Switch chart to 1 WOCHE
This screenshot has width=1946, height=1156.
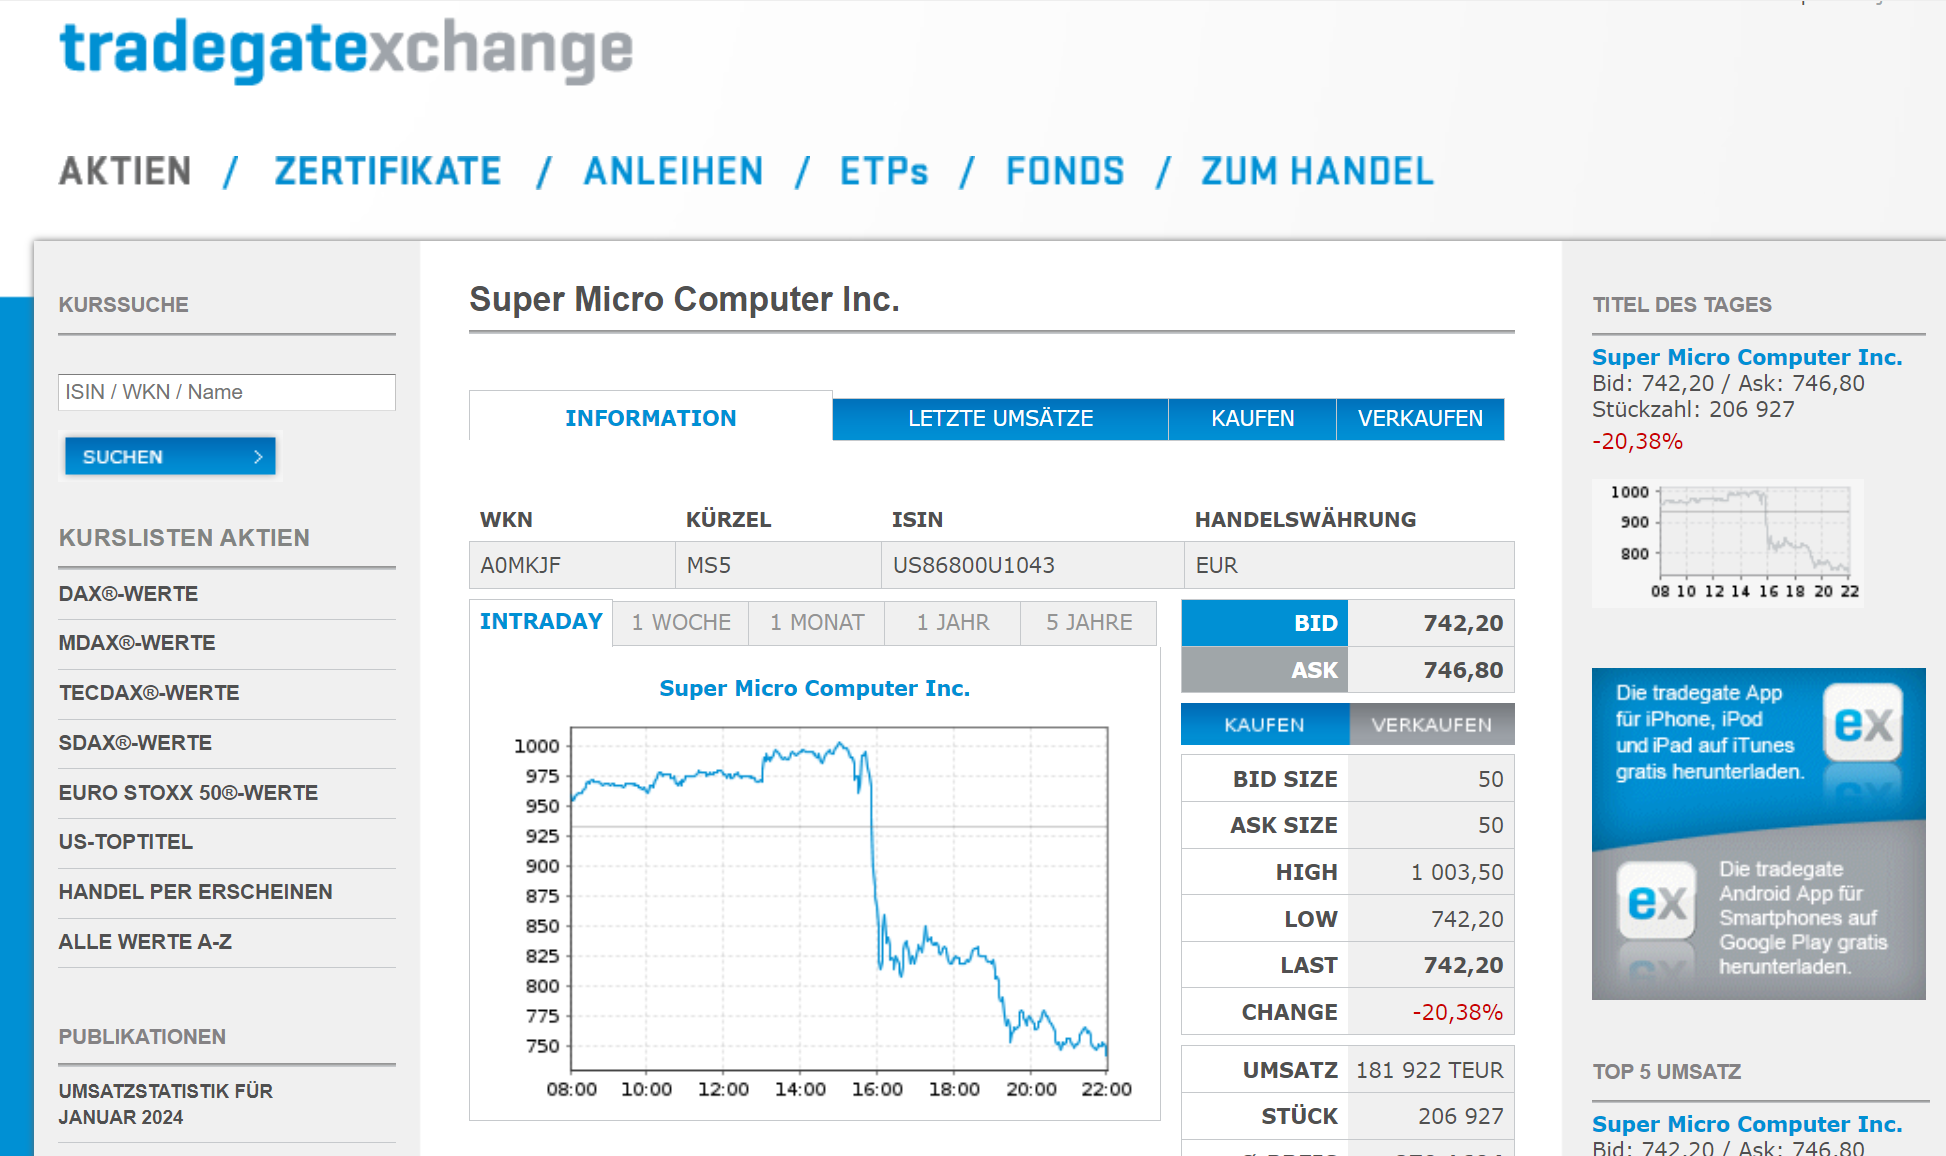[x=681, y=623]
